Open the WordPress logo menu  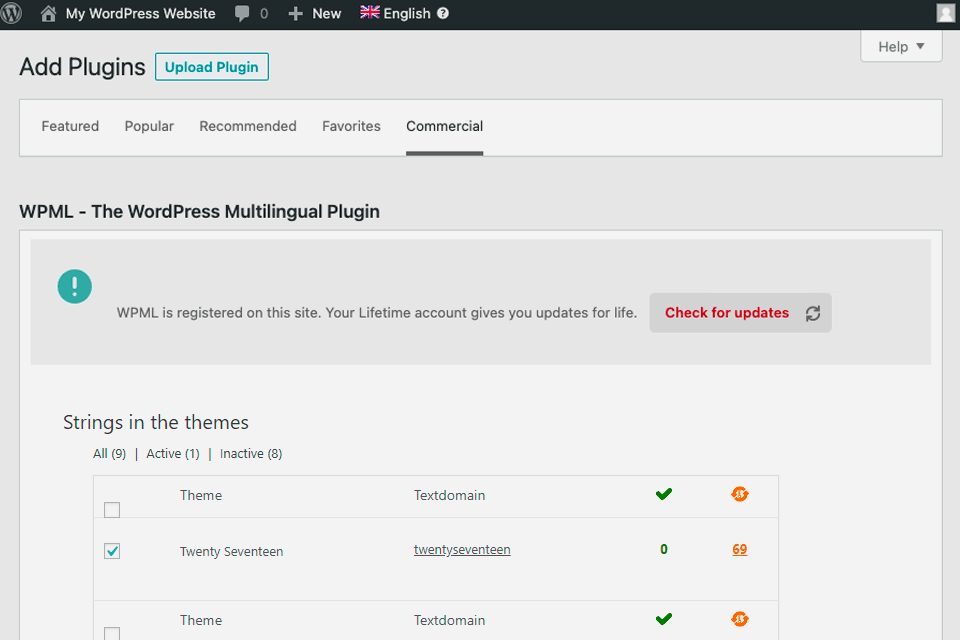pos(11,13)
